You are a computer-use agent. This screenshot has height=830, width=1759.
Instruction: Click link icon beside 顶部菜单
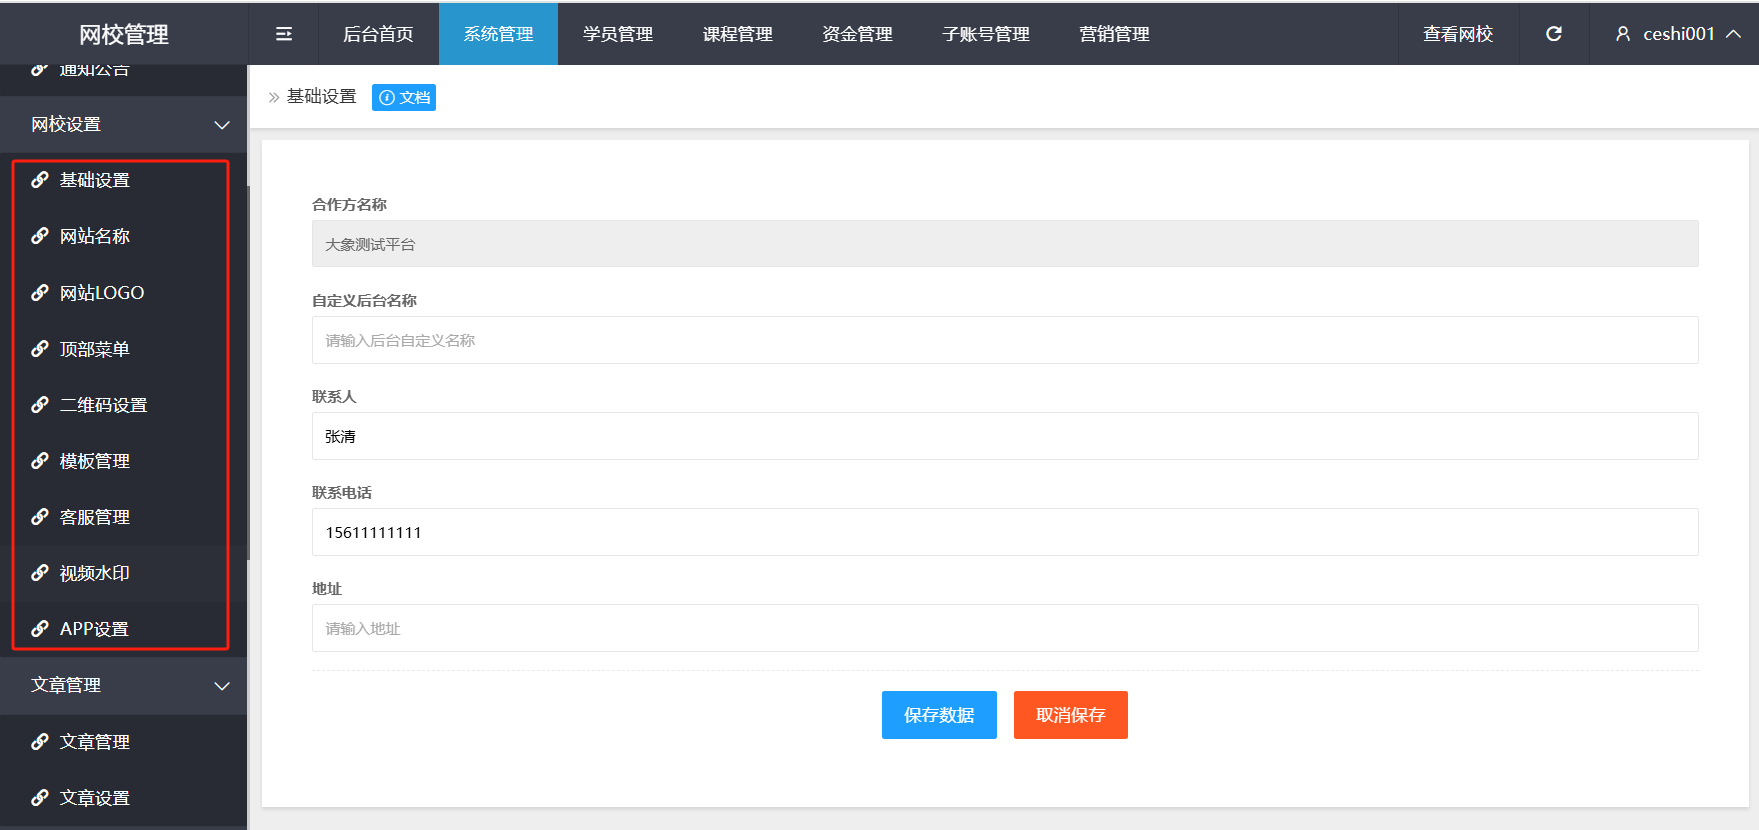point(40,349)
